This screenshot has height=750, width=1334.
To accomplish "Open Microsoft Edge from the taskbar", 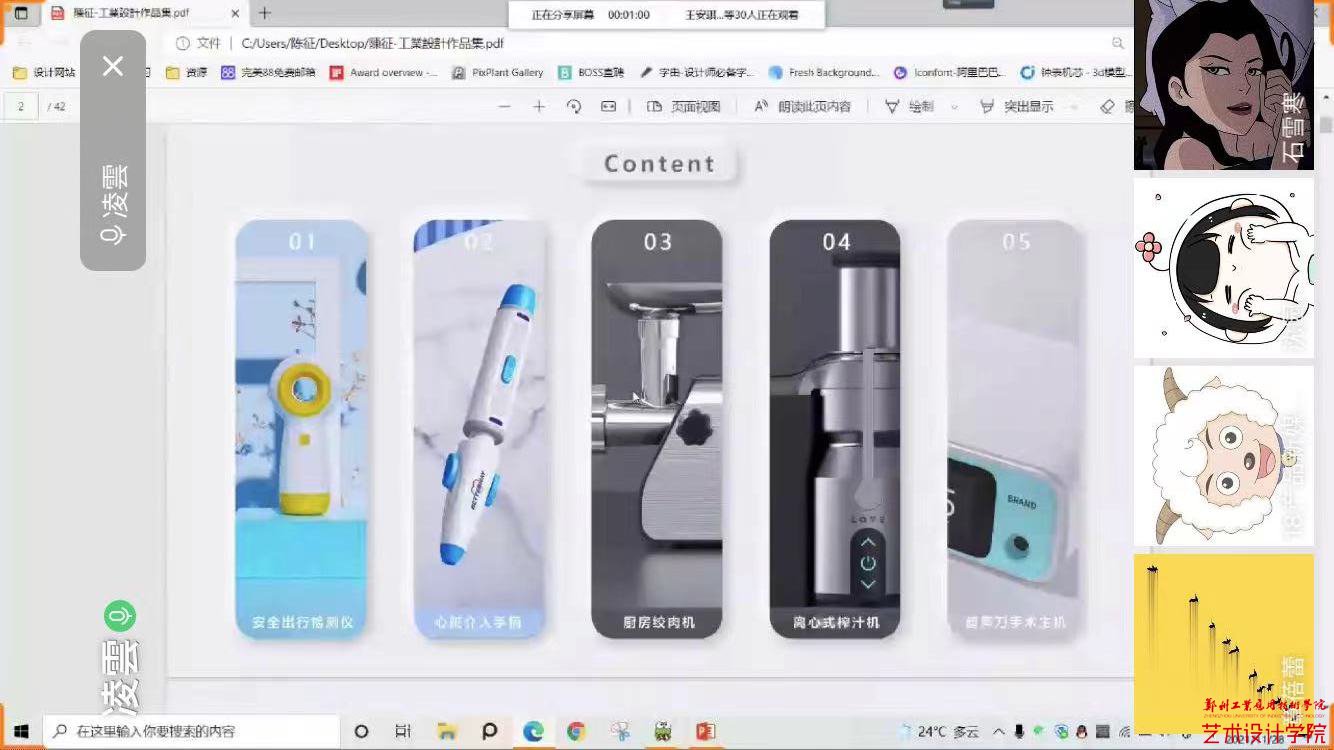I will click(x=533, y=731).
